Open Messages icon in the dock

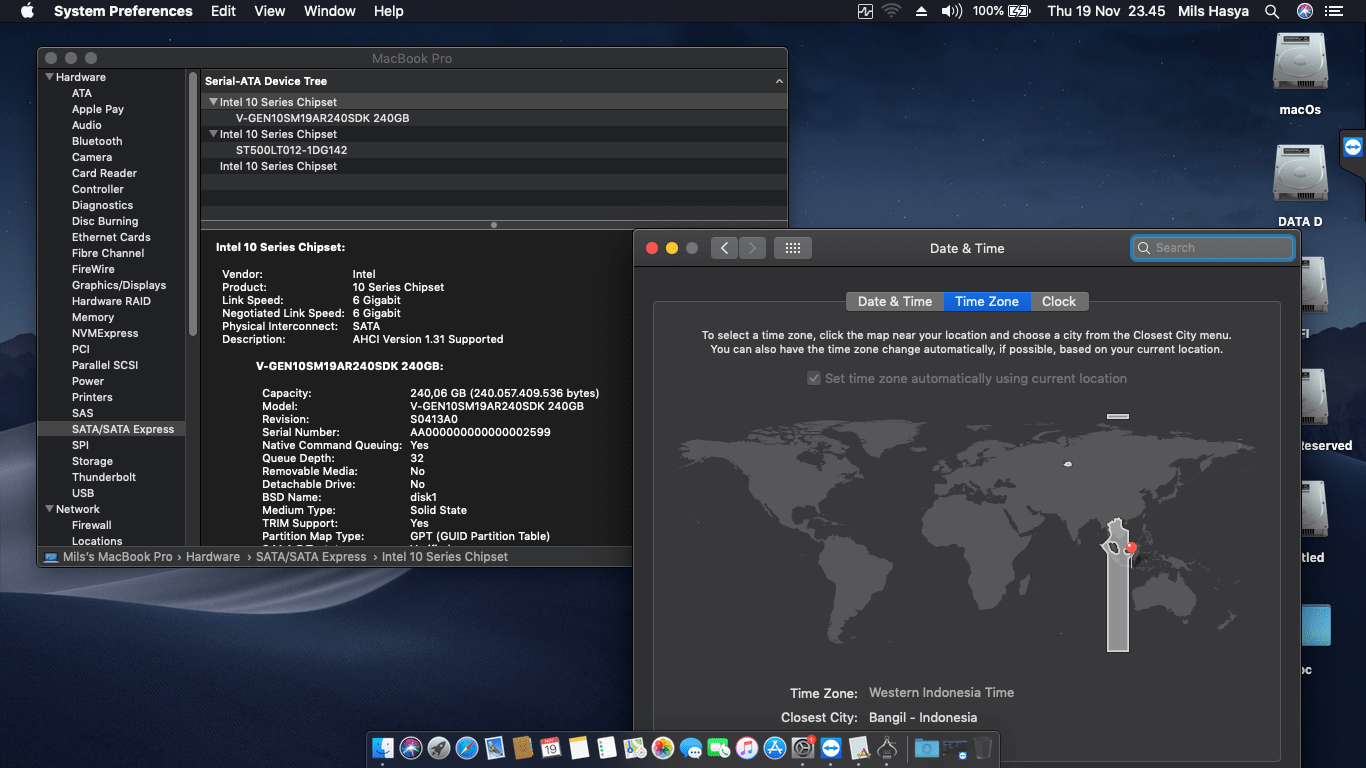[691, 747]
